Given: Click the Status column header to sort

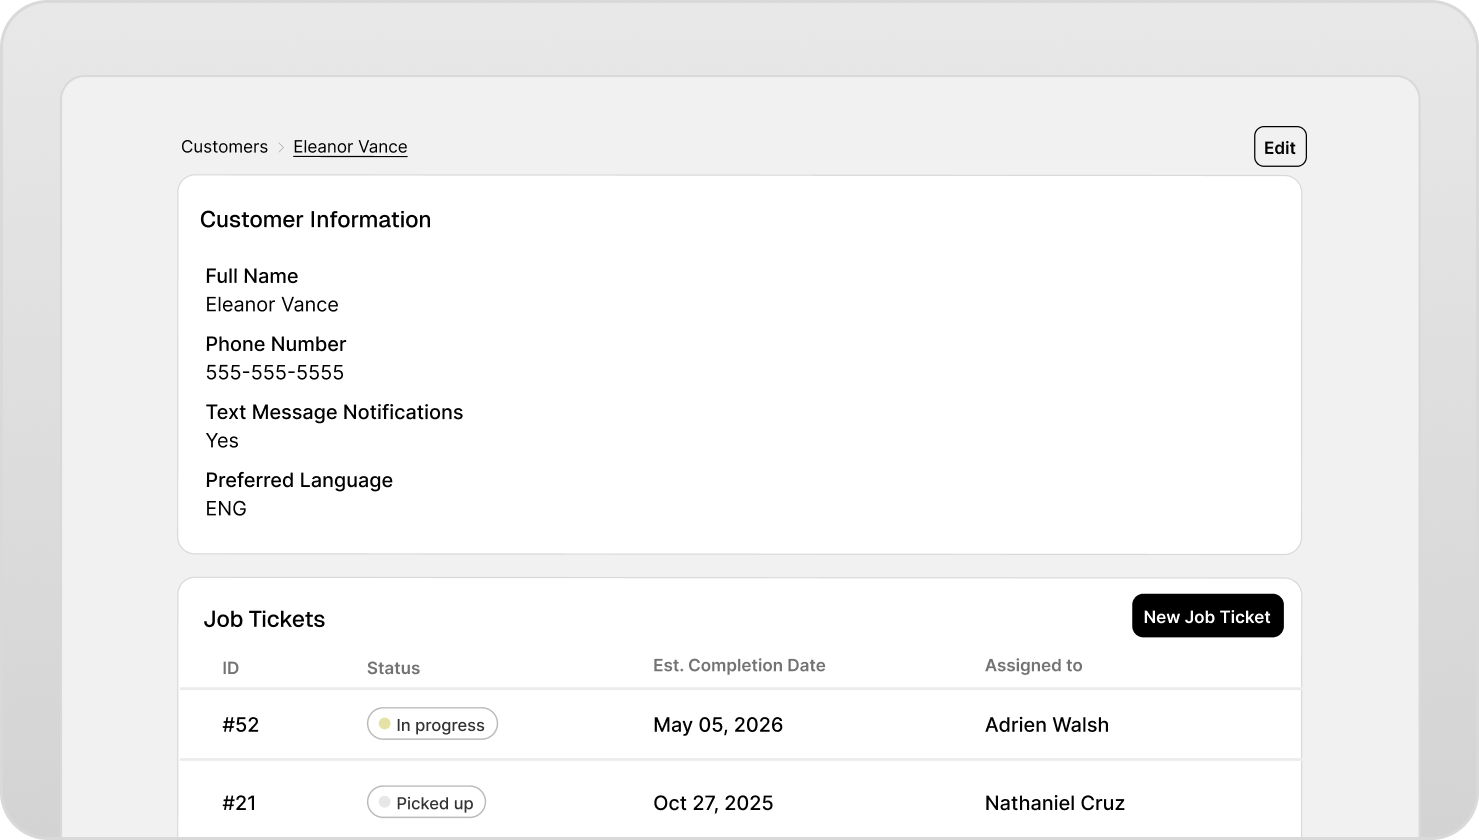Looking at the screenshot, I should coord(393,667).
